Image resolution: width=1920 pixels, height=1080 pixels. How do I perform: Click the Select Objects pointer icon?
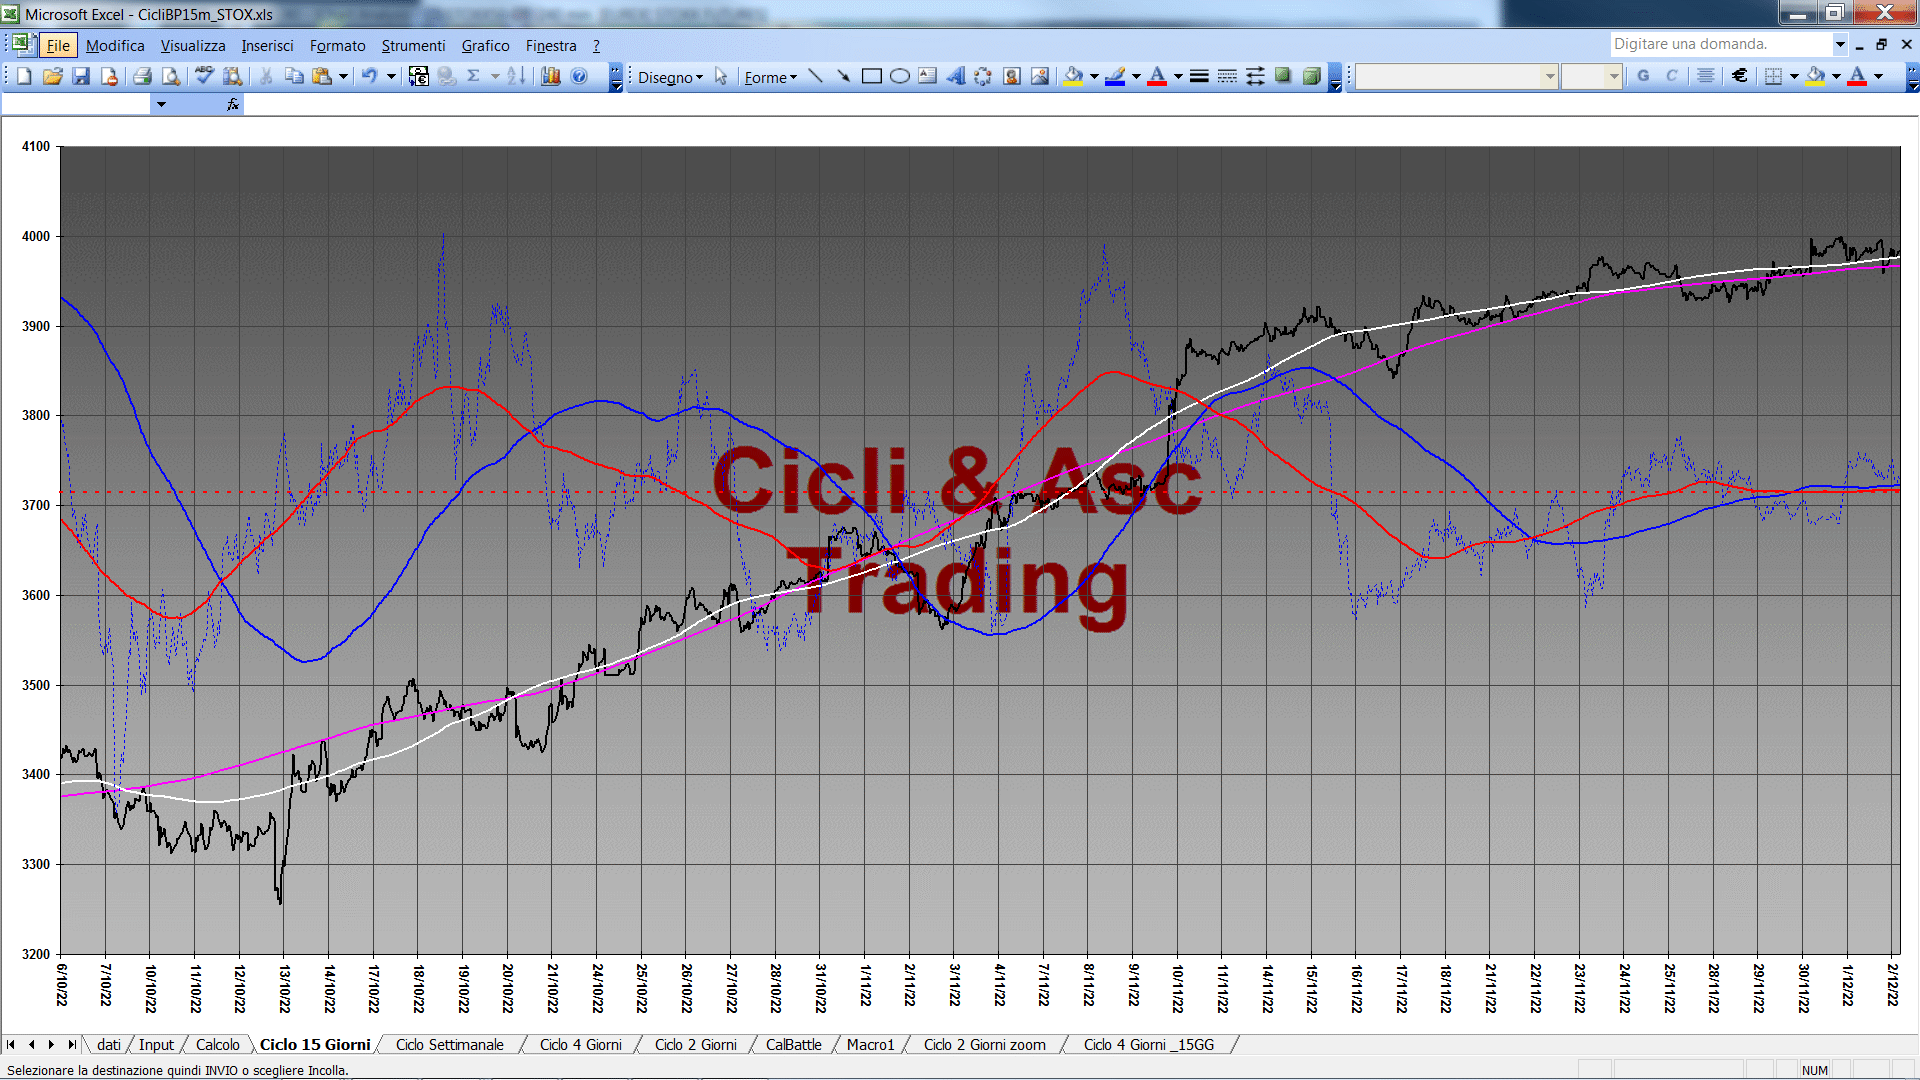point(721,76)
